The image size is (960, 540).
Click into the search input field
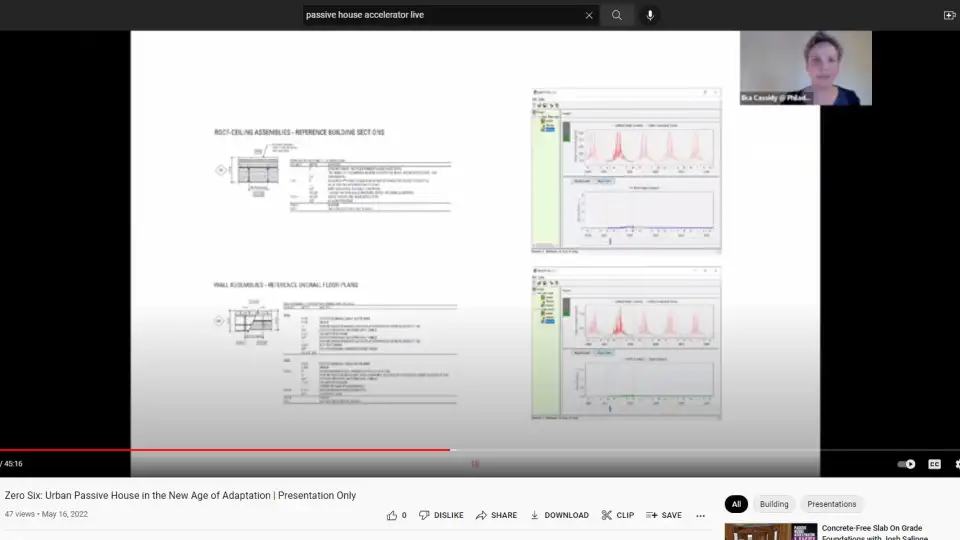(x=440, y=15)
